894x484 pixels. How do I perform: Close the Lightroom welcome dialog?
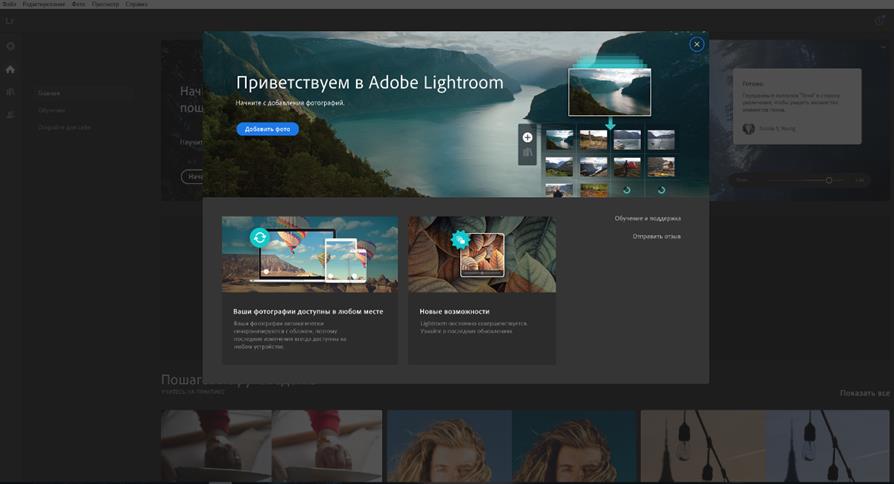696,44
